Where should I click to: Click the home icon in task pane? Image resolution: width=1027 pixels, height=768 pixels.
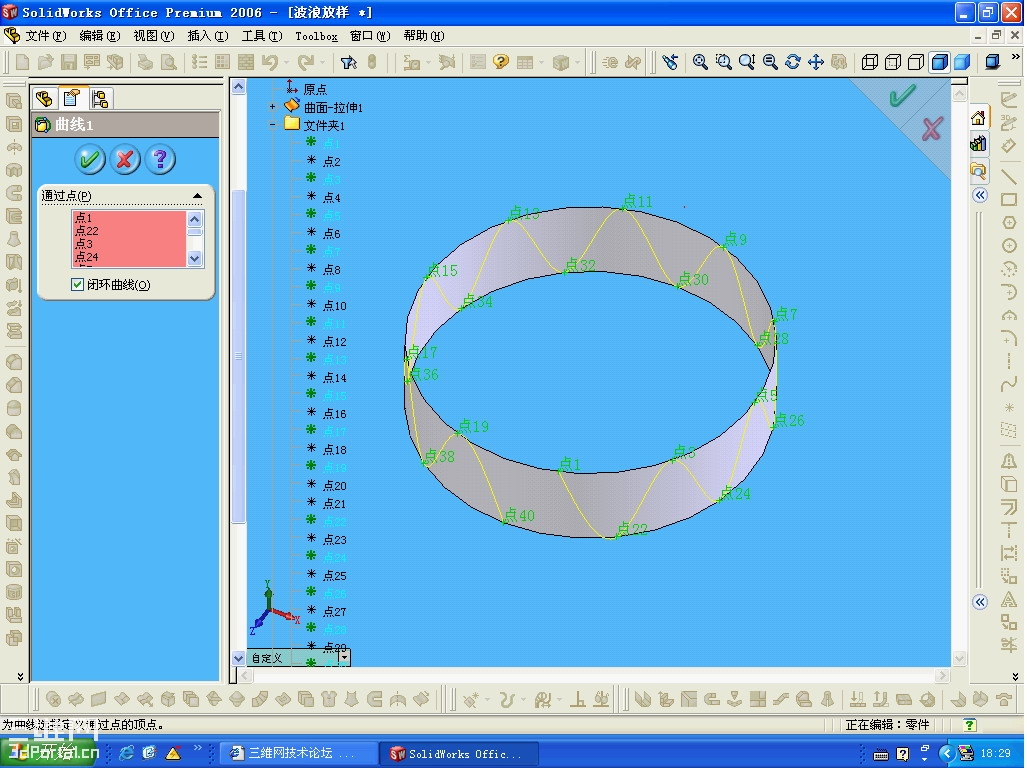click(x=978, y=119)
